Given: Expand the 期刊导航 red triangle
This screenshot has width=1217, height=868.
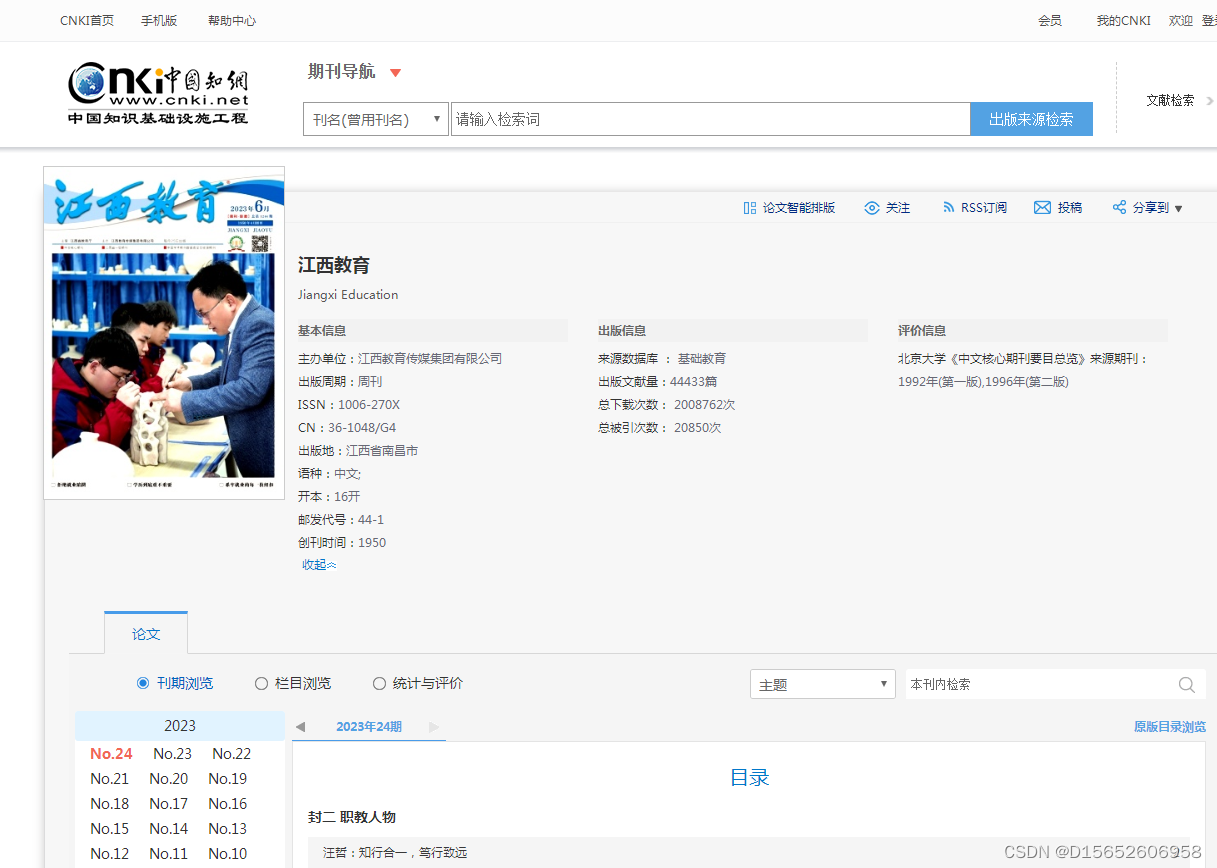Looking at the screenshot, I should tap(395, 73).
